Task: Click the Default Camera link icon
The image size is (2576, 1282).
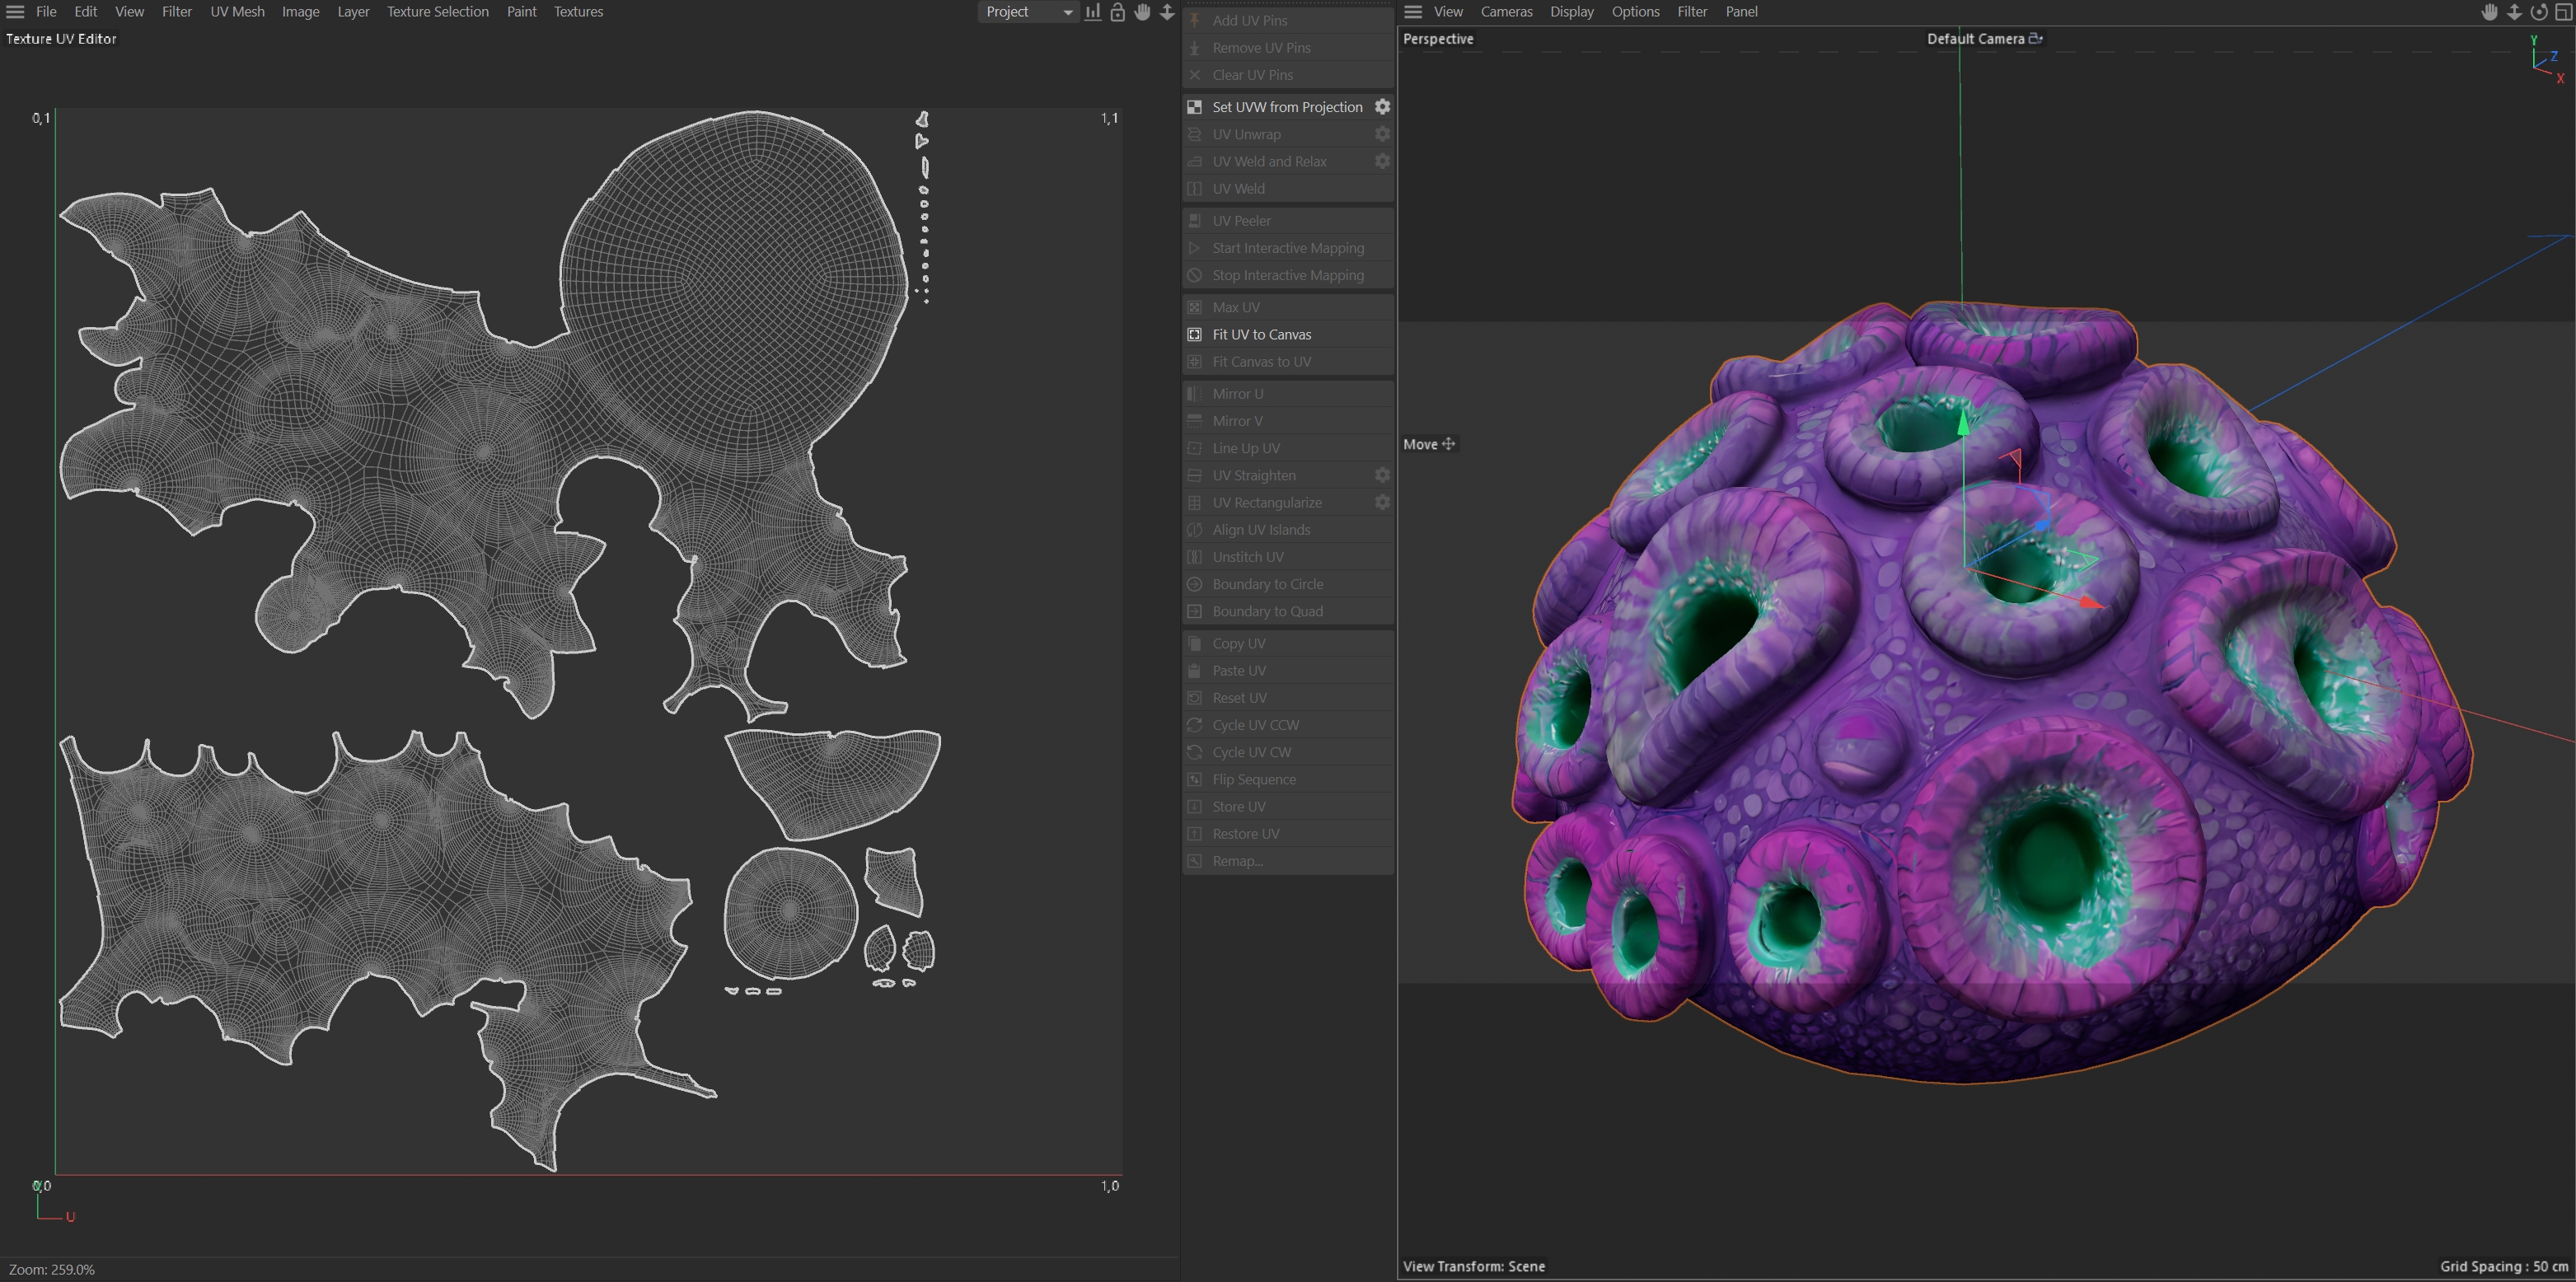Action: tap(2035, 39)
